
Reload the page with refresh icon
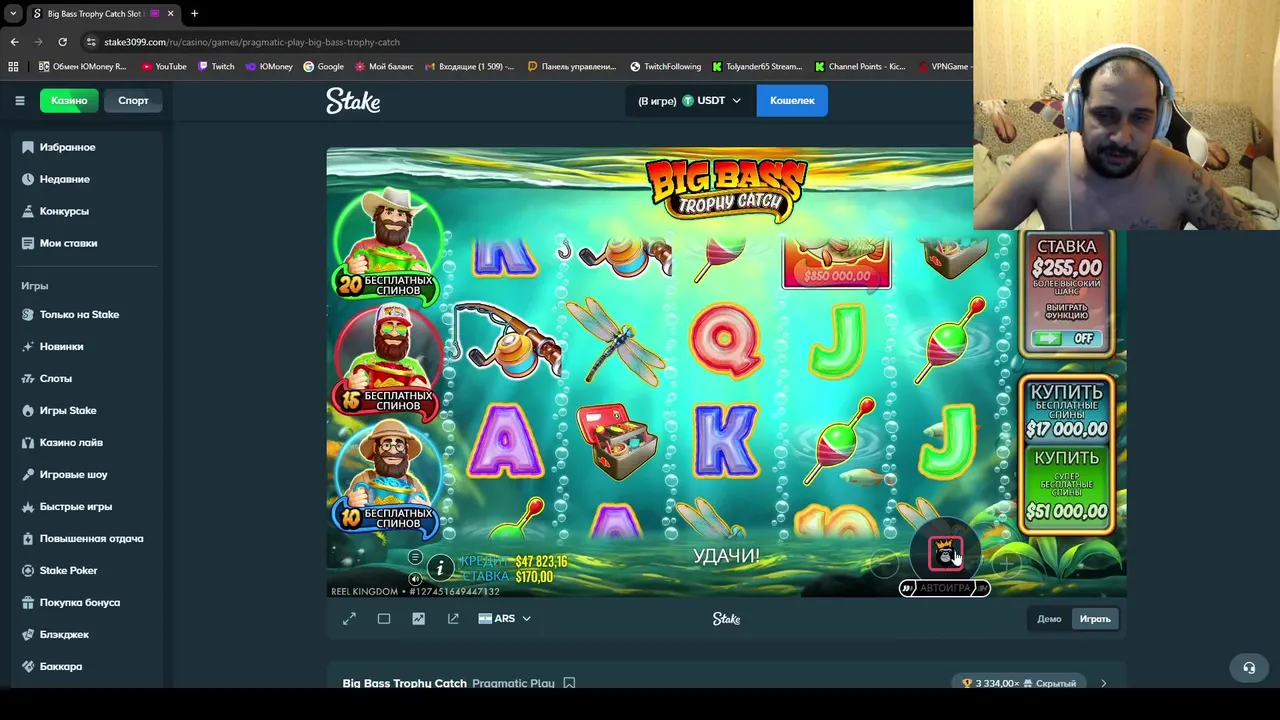point(62,42)
